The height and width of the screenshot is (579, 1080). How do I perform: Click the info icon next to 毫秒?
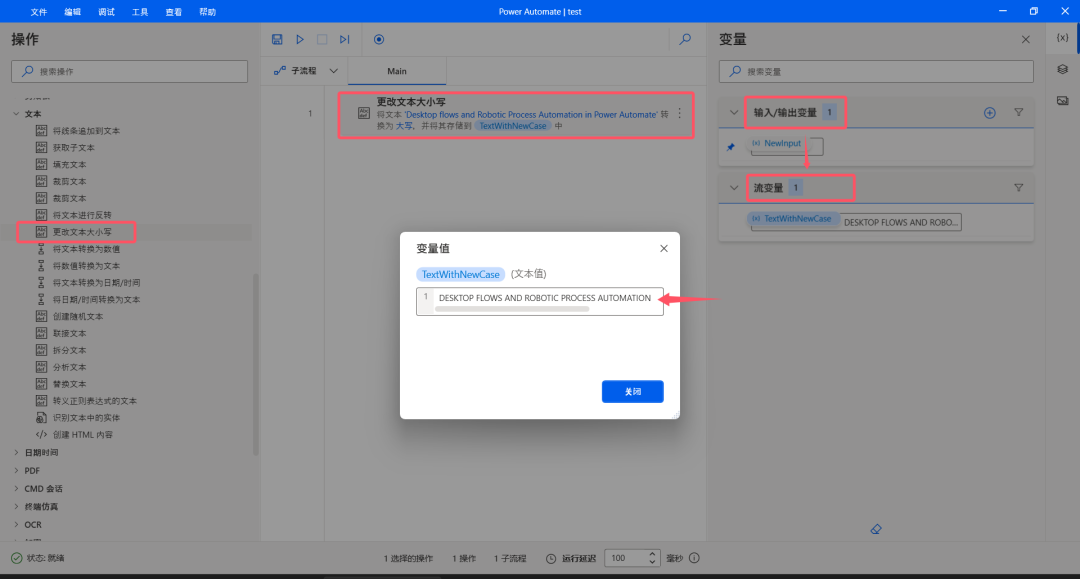tap(694, 558)
